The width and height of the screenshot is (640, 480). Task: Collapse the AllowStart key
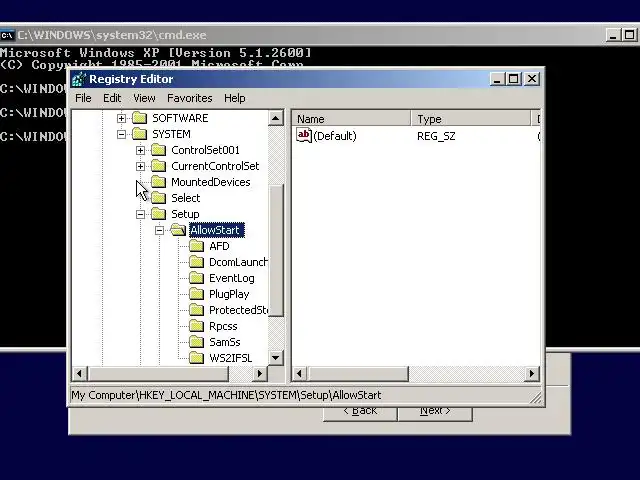160,230
